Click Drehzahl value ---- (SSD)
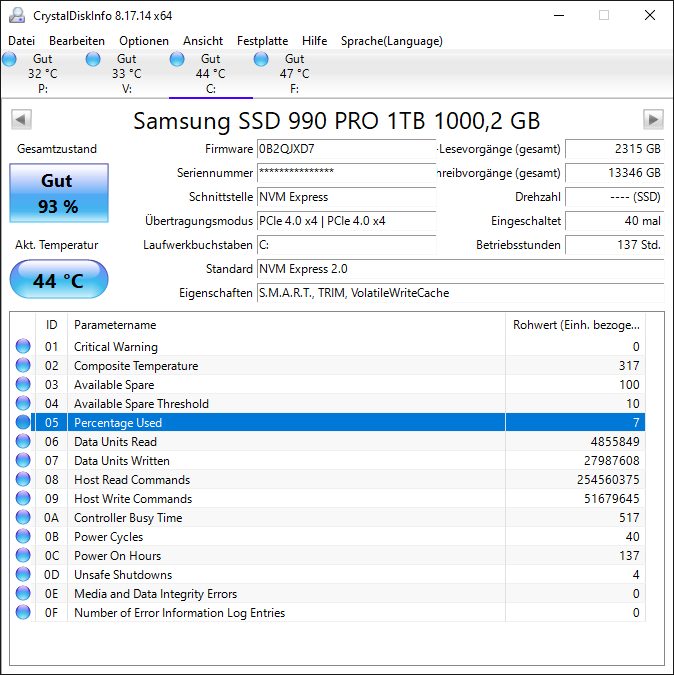Screen dimensions: 674x675 (615, 197)
